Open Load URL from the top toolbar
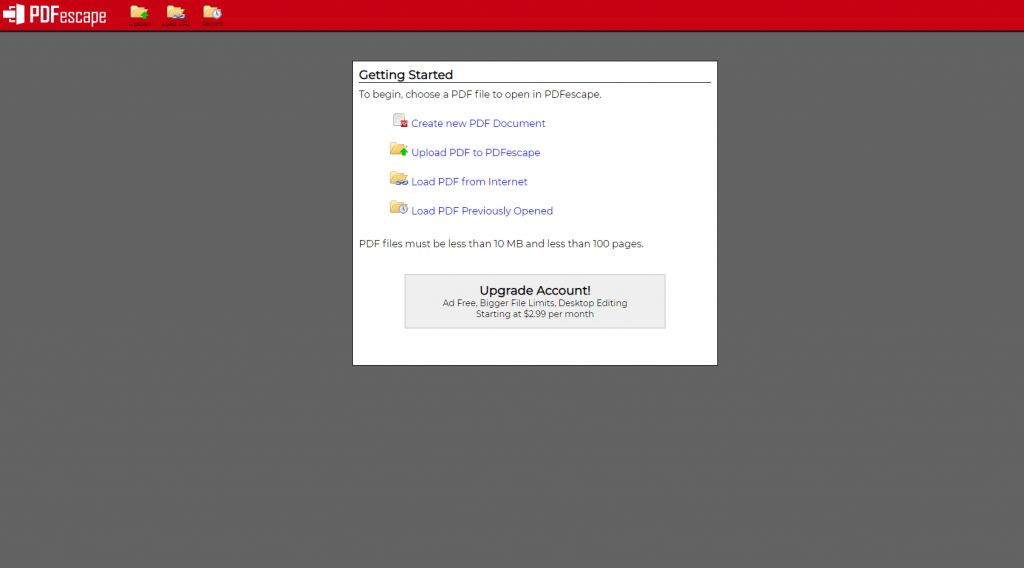The width and height of the screenshot is (1024, 568). point(176,14)
